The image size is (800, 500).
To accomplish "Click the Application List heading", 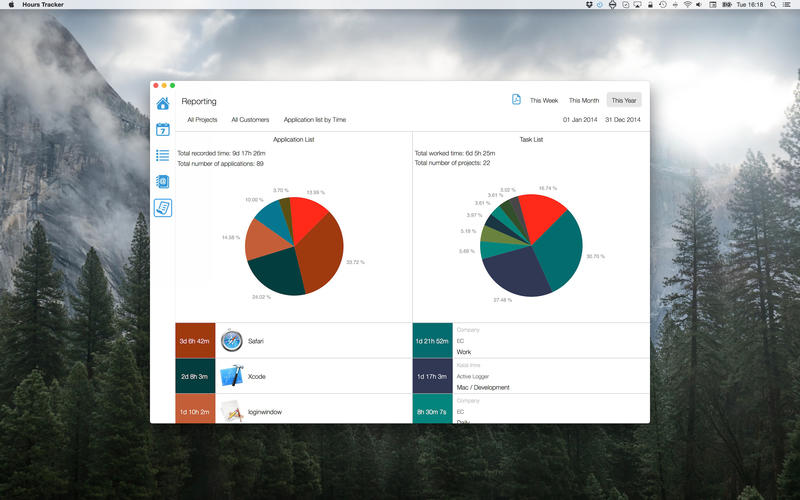I will click(293, 139).
